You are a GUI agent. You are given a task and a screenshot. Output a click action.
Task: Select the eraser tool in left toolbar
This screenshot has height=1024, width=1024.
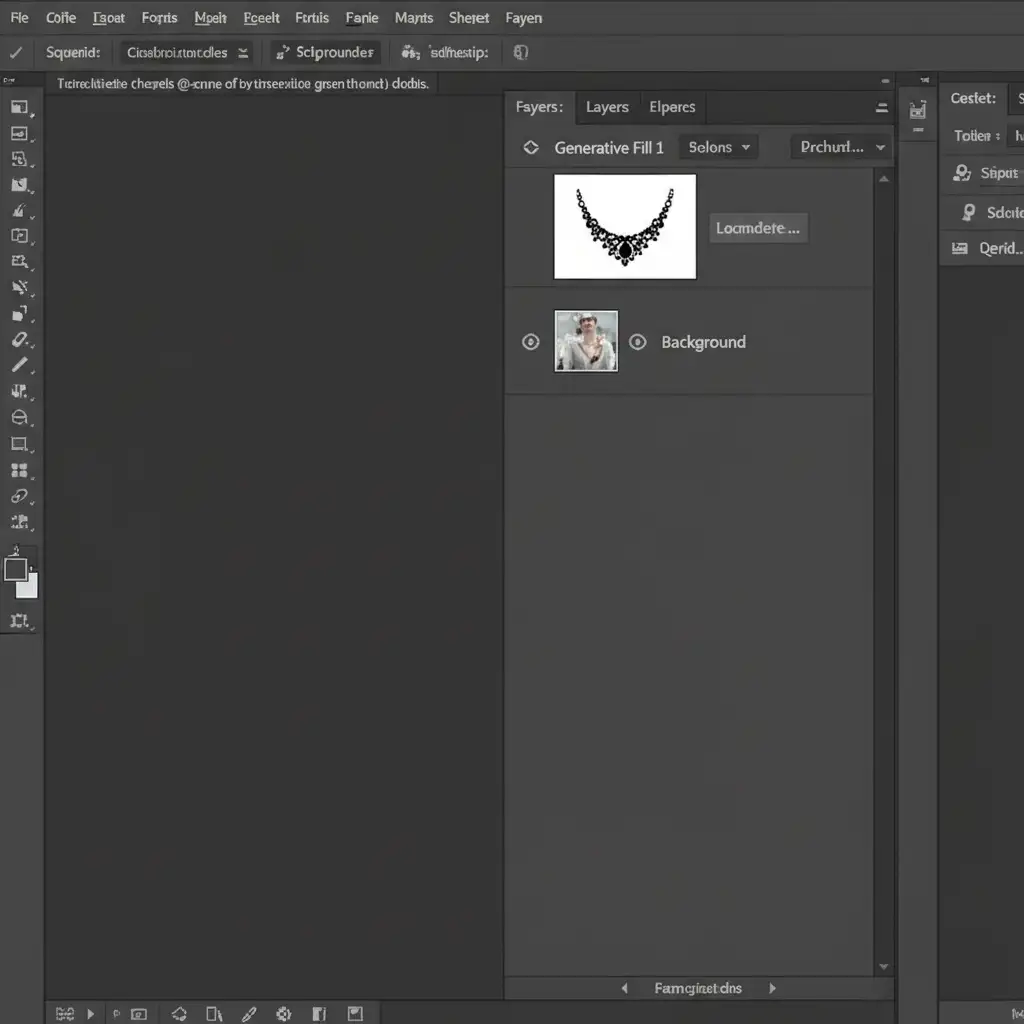20,340
